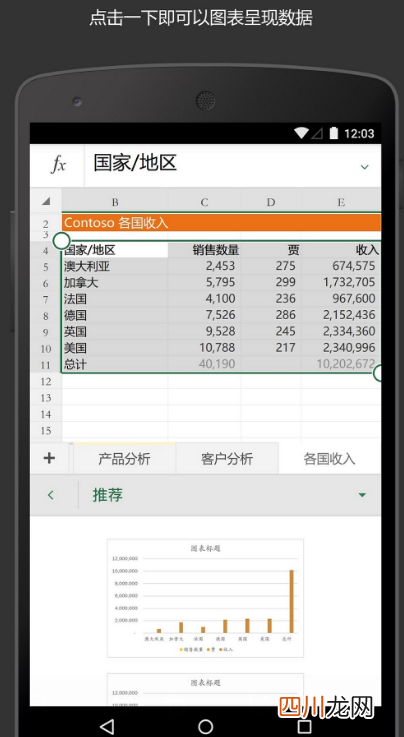The image size is (404, 737).
Task: Switch to 客户分析 sheet tab
Action: pyautogui.click(x=227, y=459)
